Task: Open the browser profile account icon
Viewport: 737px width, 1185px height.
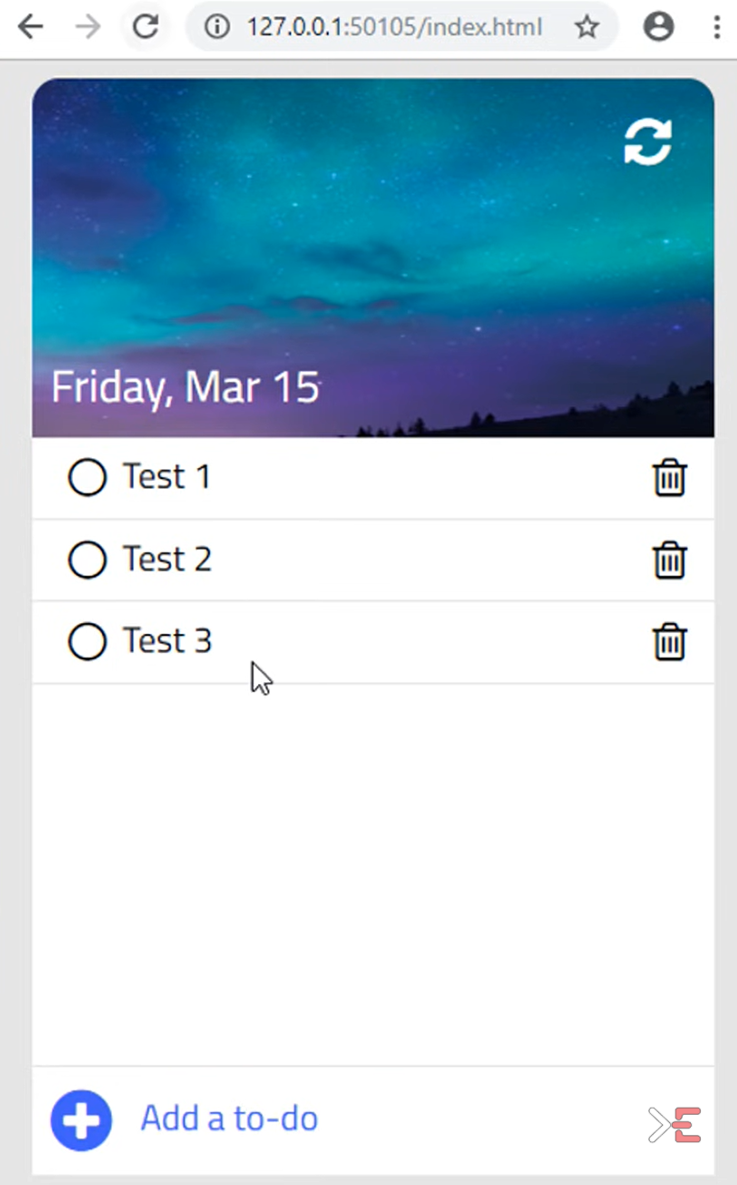Action: click(x=658, y=27)
